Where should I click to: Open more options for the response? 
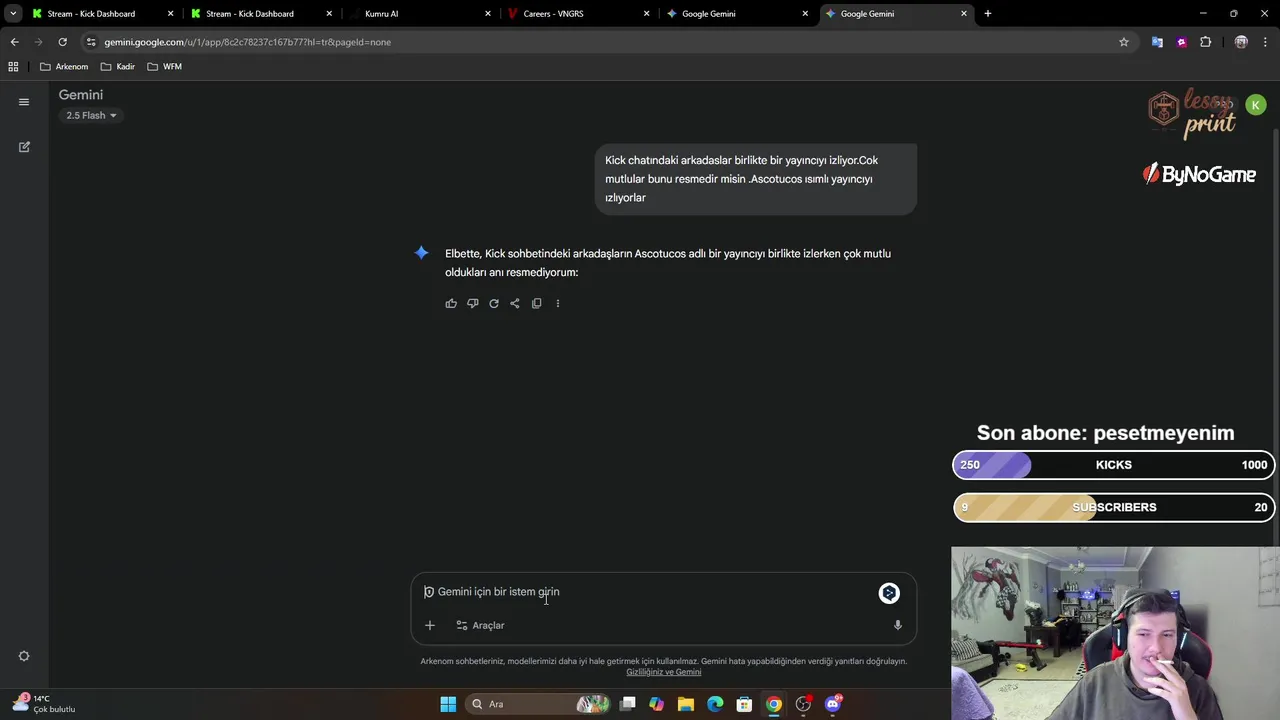[558, 303]
